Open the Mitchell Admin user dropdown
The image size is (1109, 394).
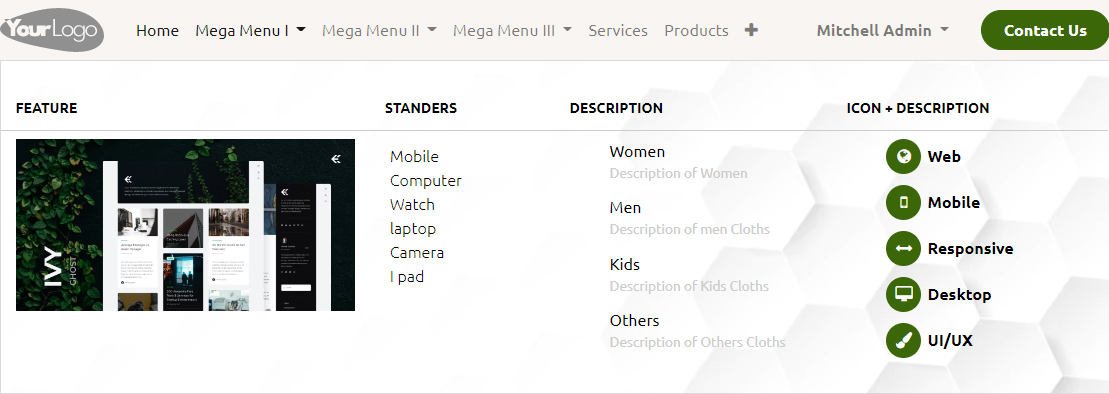tap(882, 30)
